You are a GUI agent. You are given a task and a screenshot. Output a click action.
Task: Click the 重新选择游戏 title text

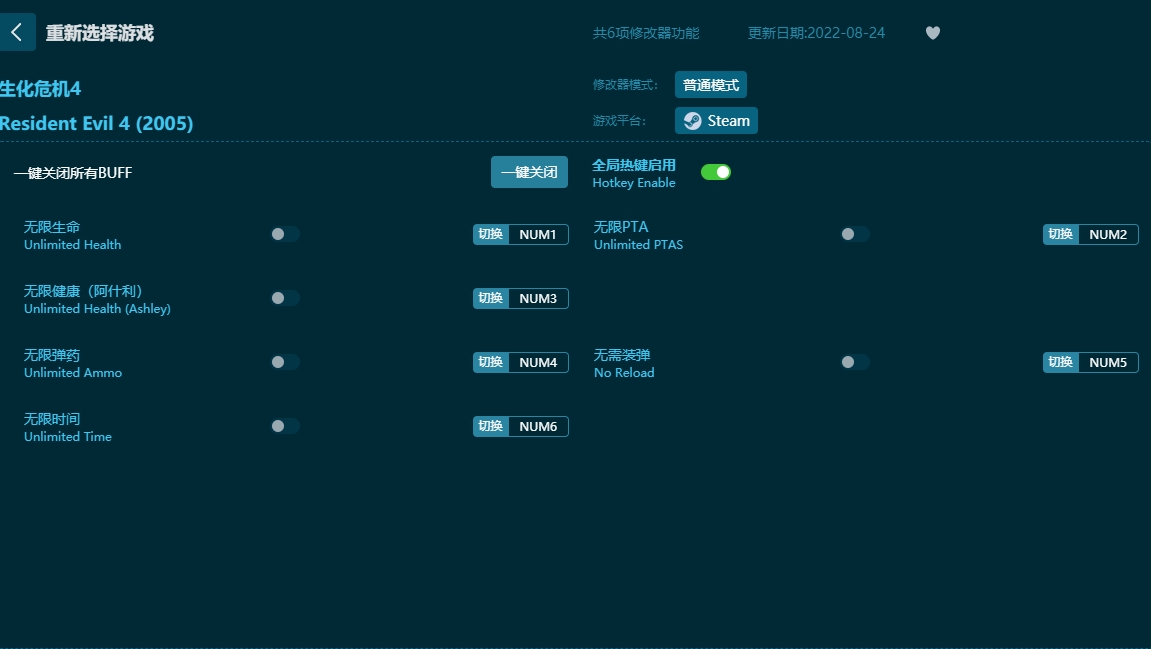100,33
